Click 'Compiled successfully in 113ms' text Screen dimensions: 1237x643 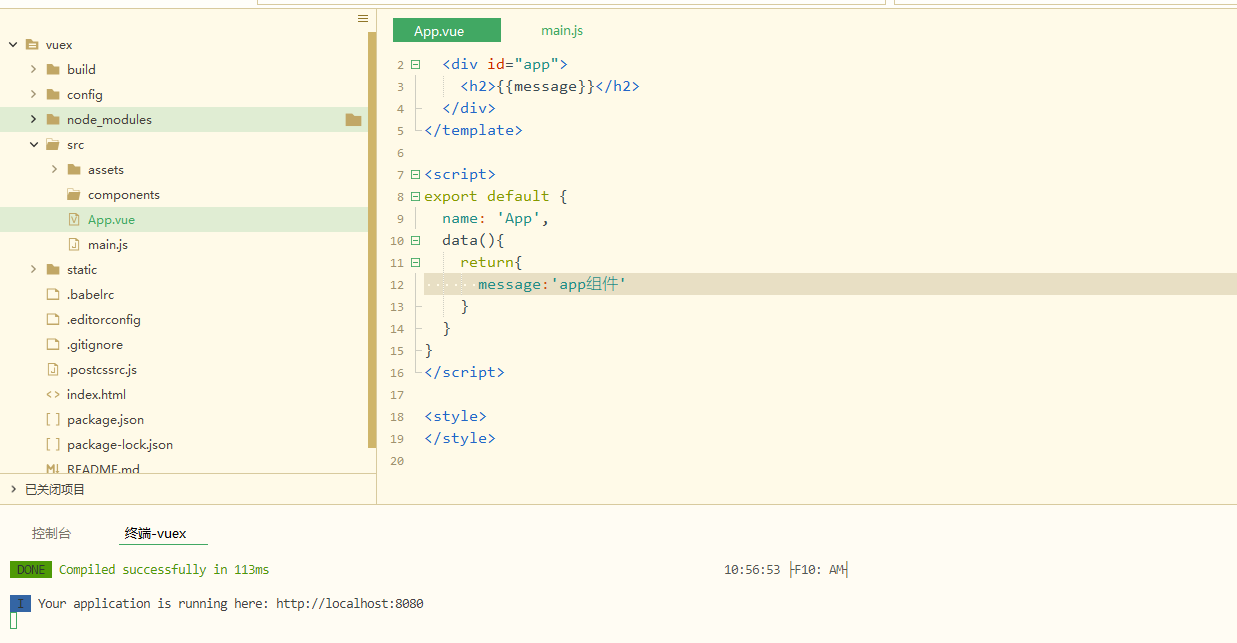pos(164,569)
